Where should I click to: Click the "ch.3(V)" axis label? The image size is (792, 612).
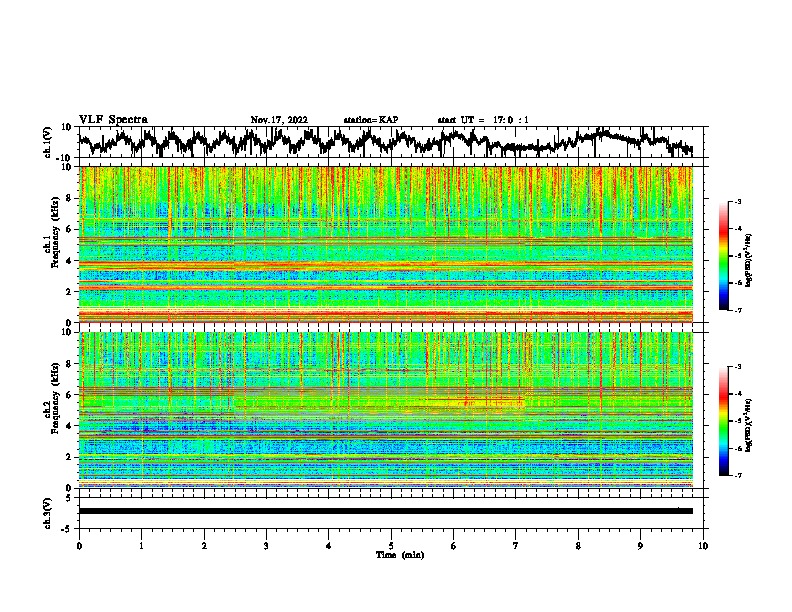(48, 514)
